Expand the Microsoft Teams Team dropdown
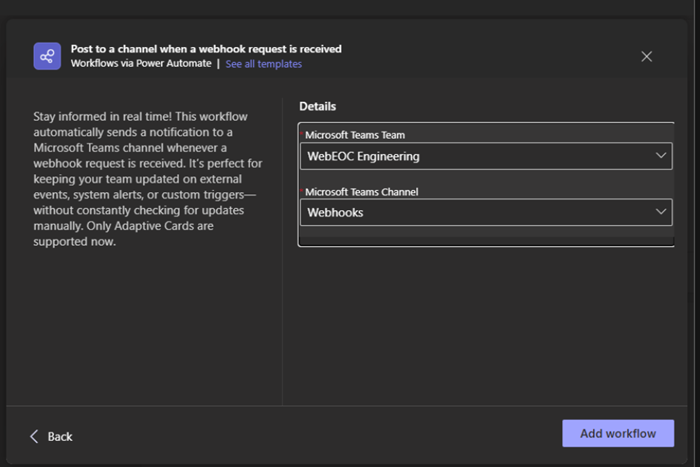This screenshot has height=467, width=700. [486, 156]
